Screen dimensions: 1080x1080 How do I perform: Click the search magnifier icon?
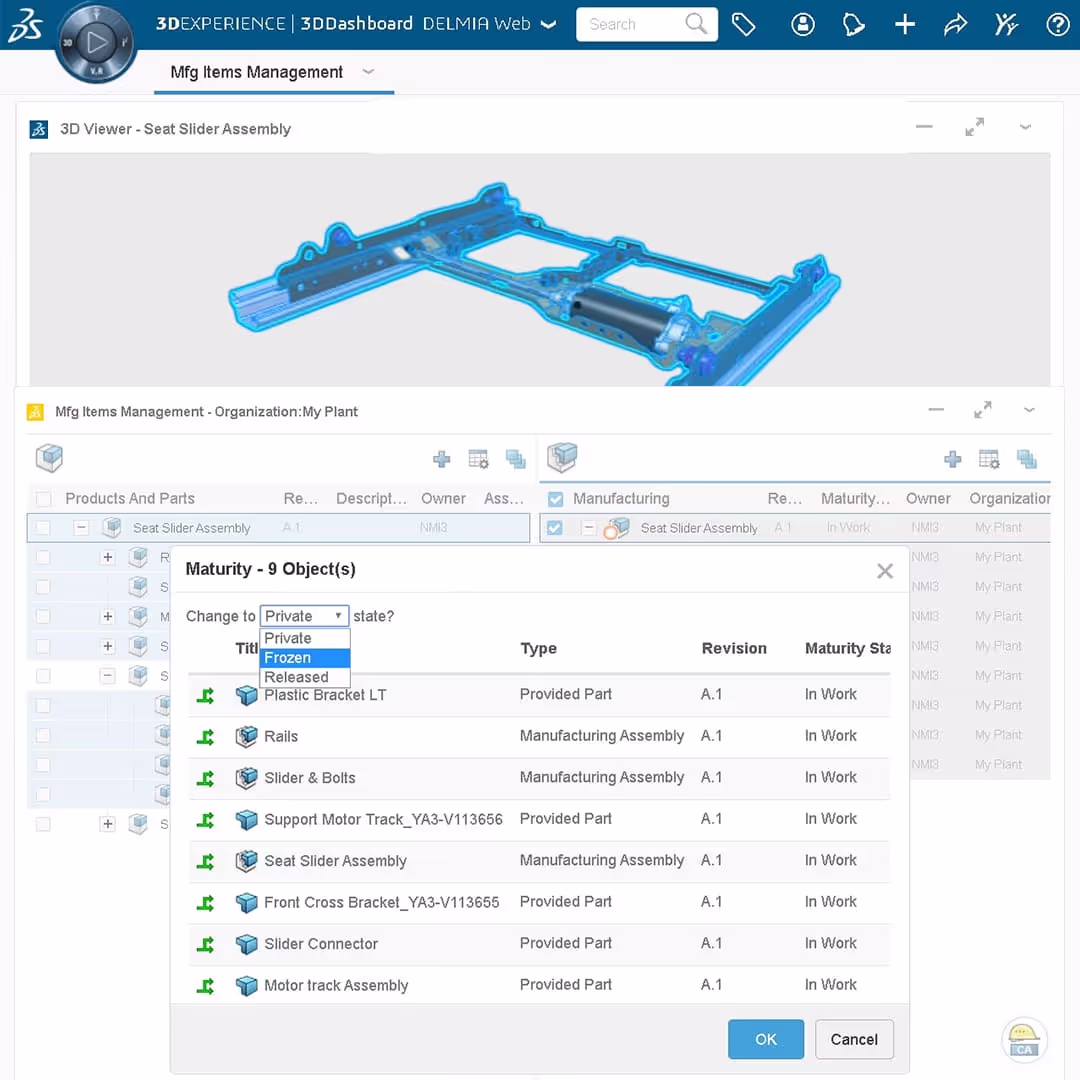pos(696,24)
